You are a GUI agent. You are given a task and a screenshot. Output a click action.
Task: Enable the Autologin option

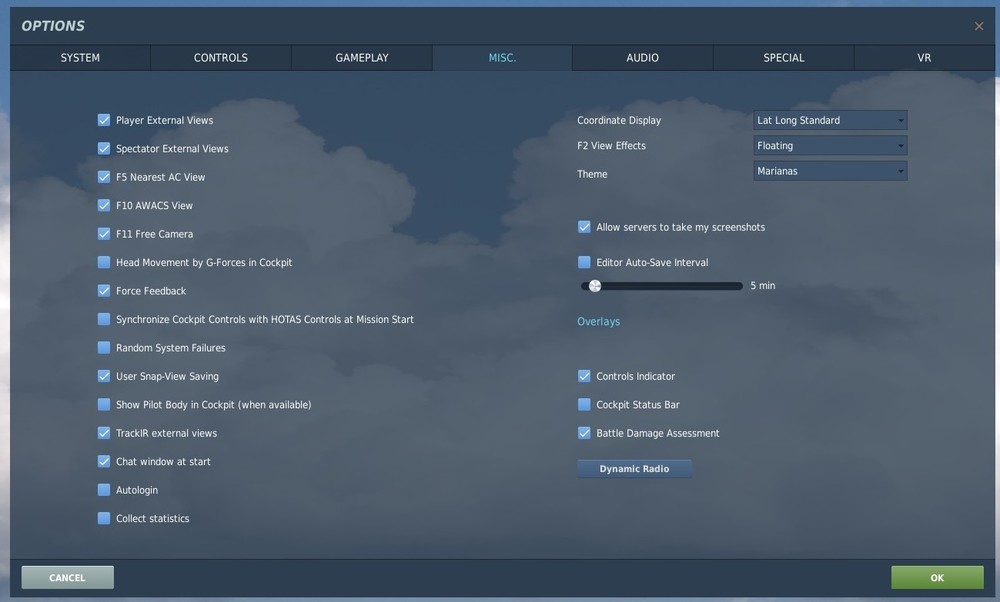point(104,489)
